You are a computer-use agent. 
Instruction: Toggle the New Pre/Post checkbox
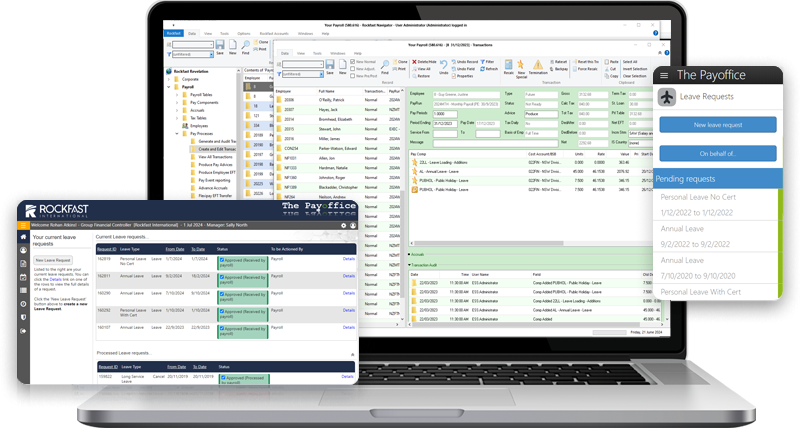click(x=353, y=76)
